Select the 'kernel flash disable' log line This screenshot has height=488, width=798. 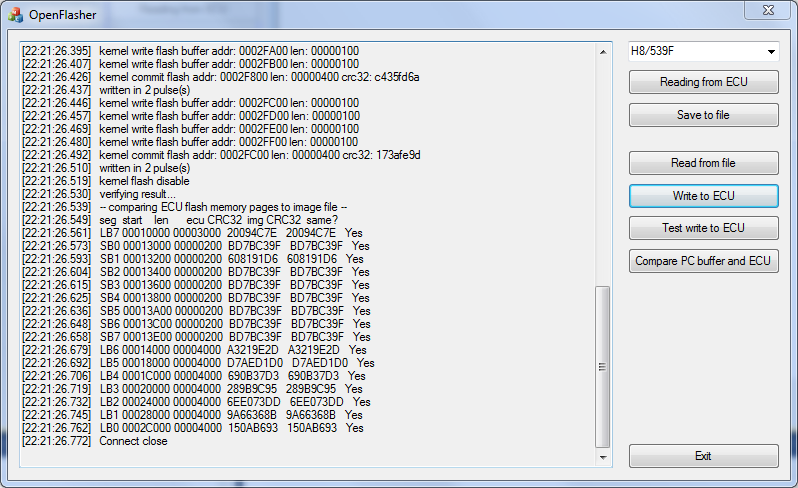pyautogui.click(x=139, y=180)
